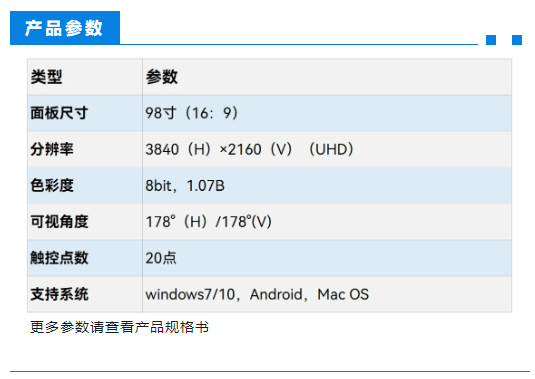Screen dimensions: 535x379
Task: Click the 分辨率 row label
Action: (52, 149)
